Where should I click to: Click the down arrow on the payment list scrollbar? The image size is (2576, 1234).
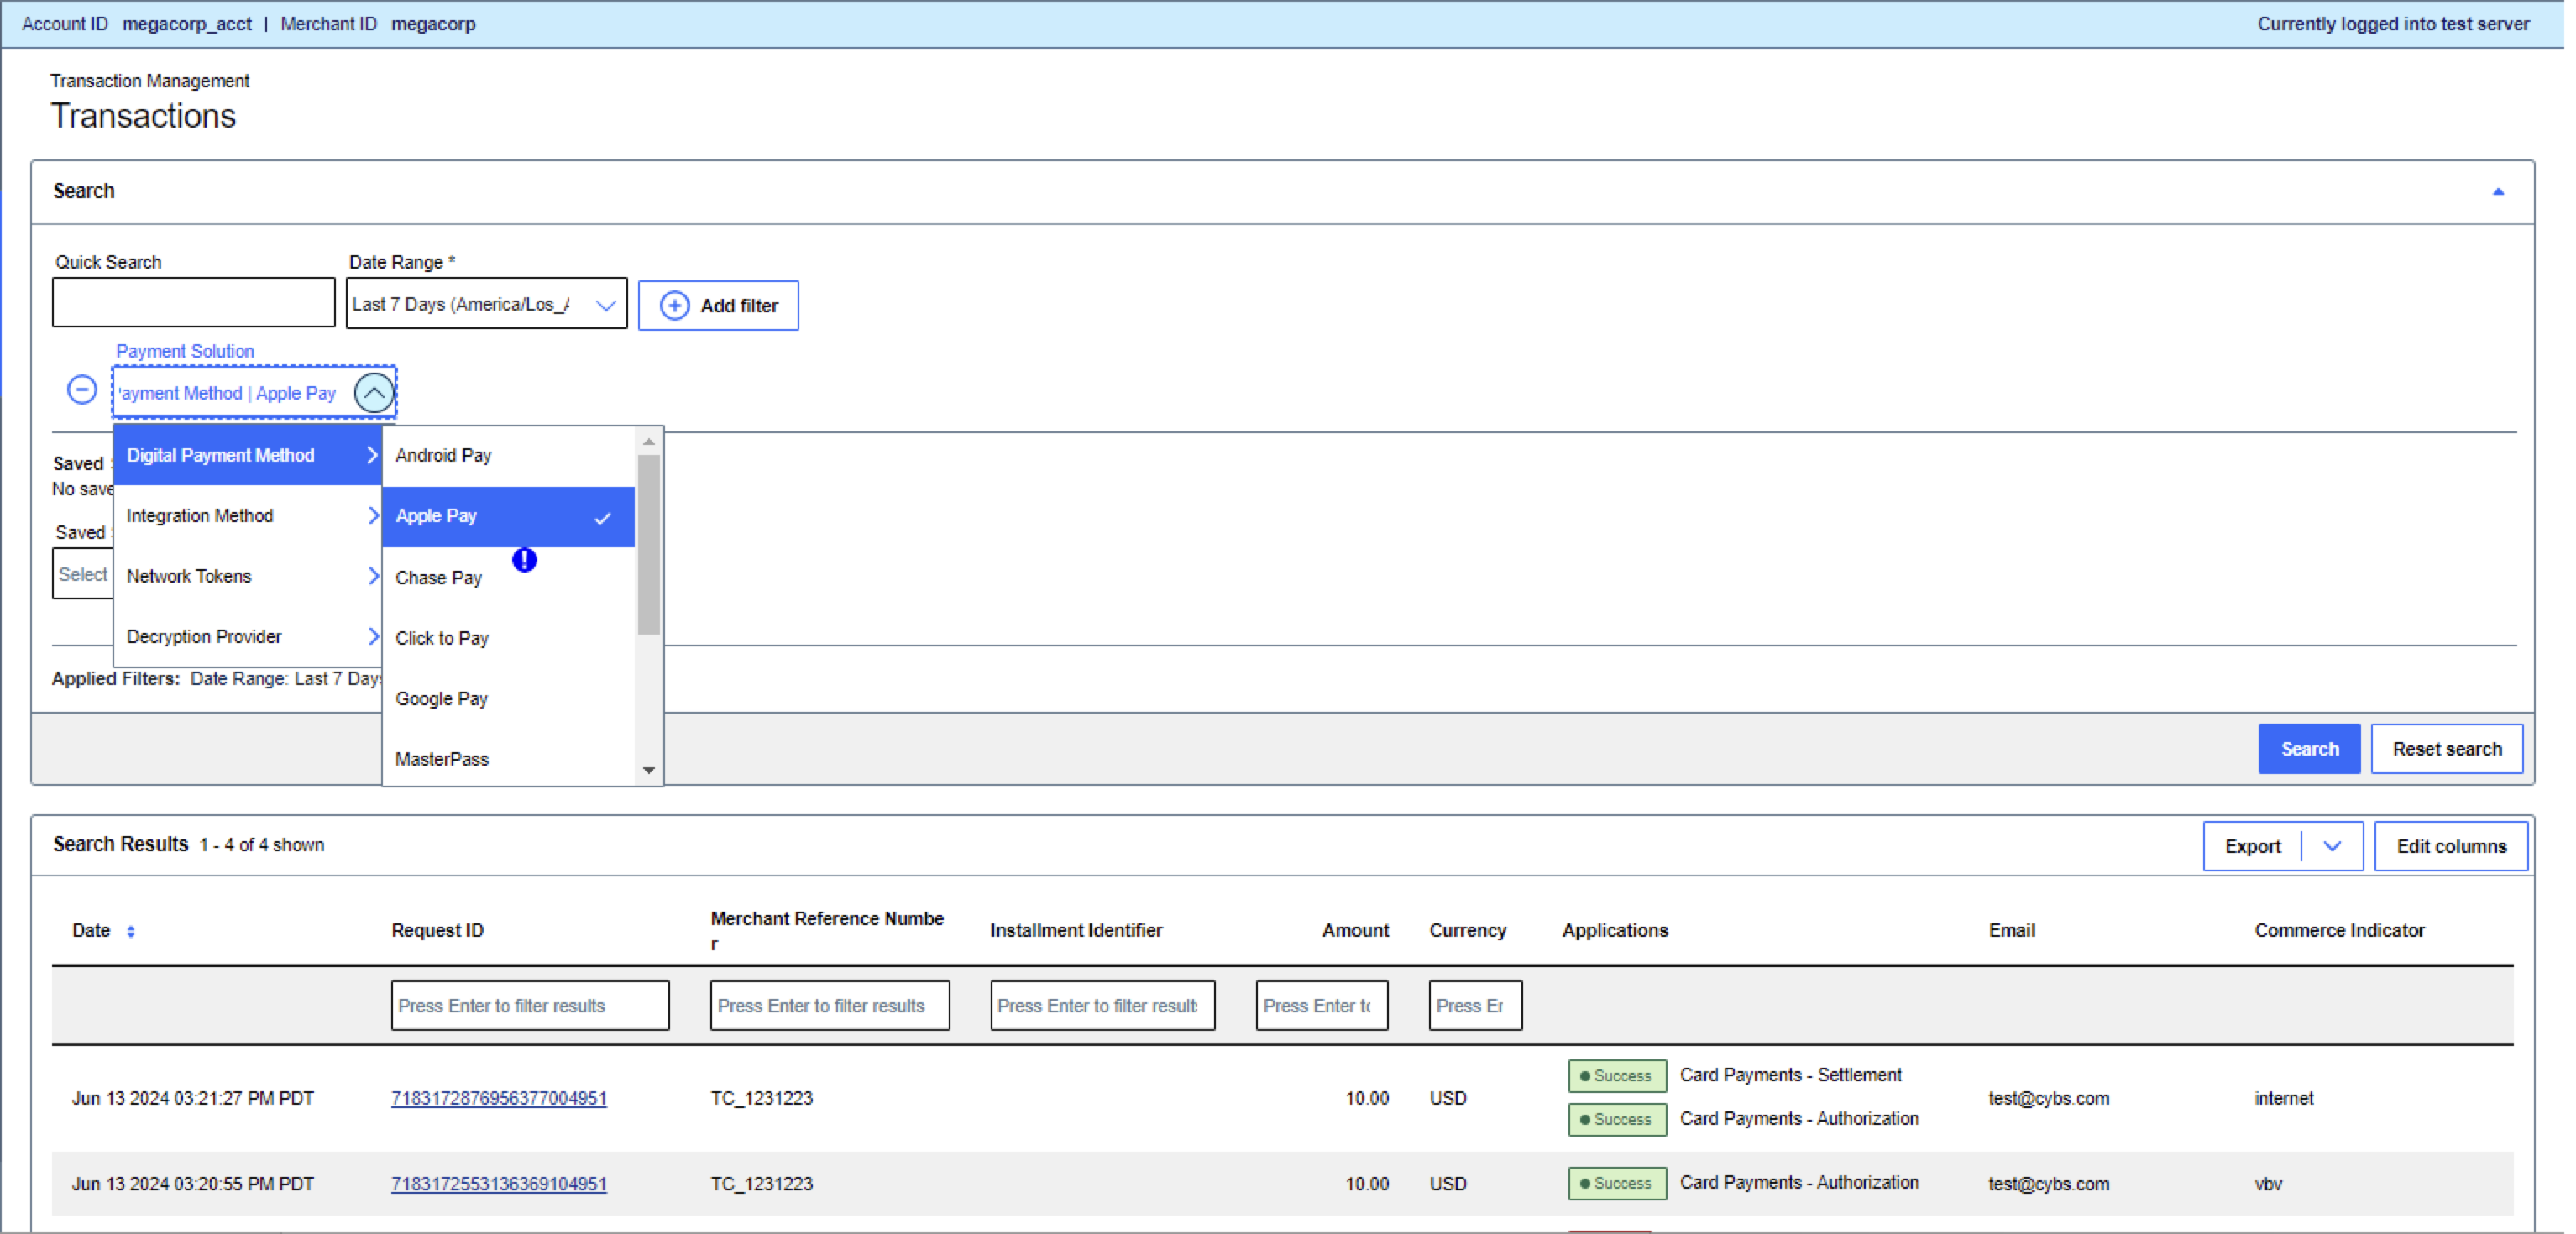pos(649,771)
